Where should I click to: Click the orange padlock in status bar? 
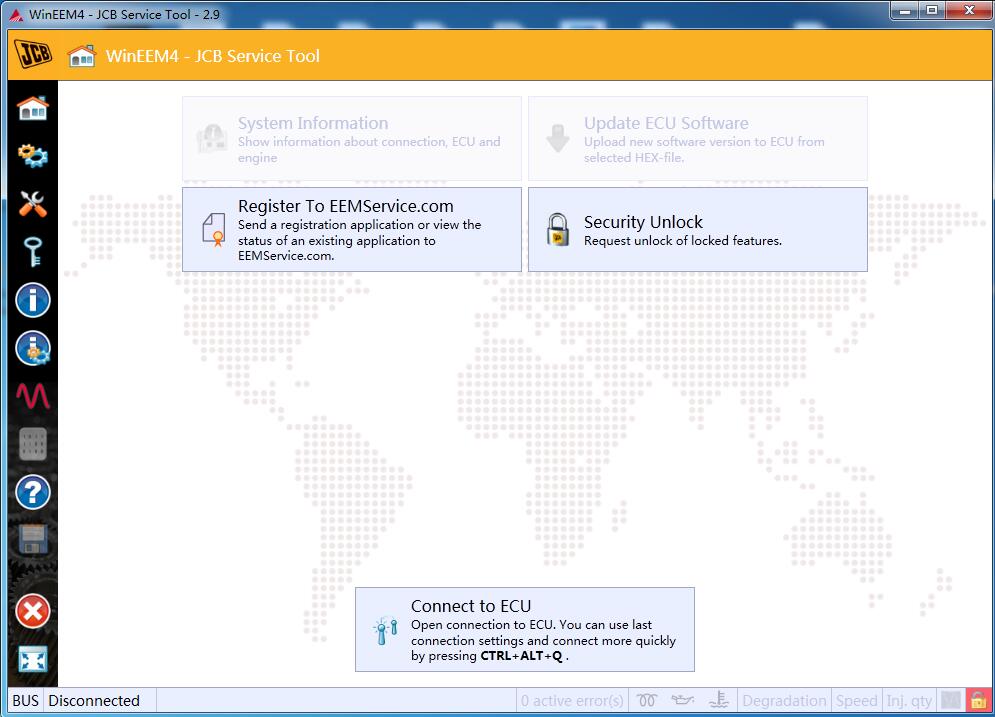979,701
